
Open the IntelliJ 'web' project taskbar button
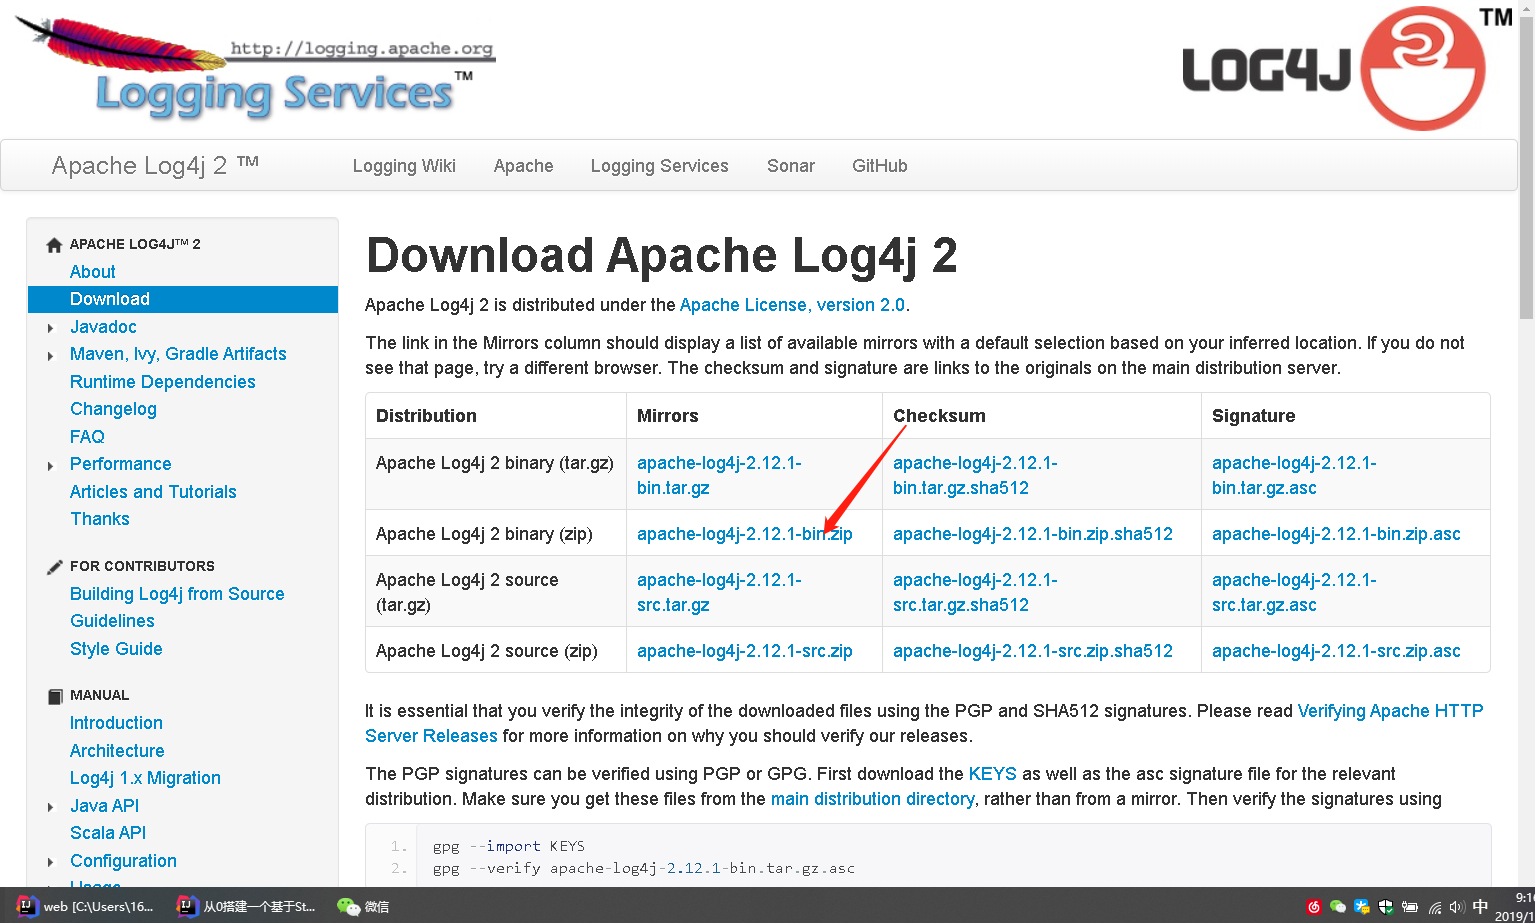coord(86,907)
